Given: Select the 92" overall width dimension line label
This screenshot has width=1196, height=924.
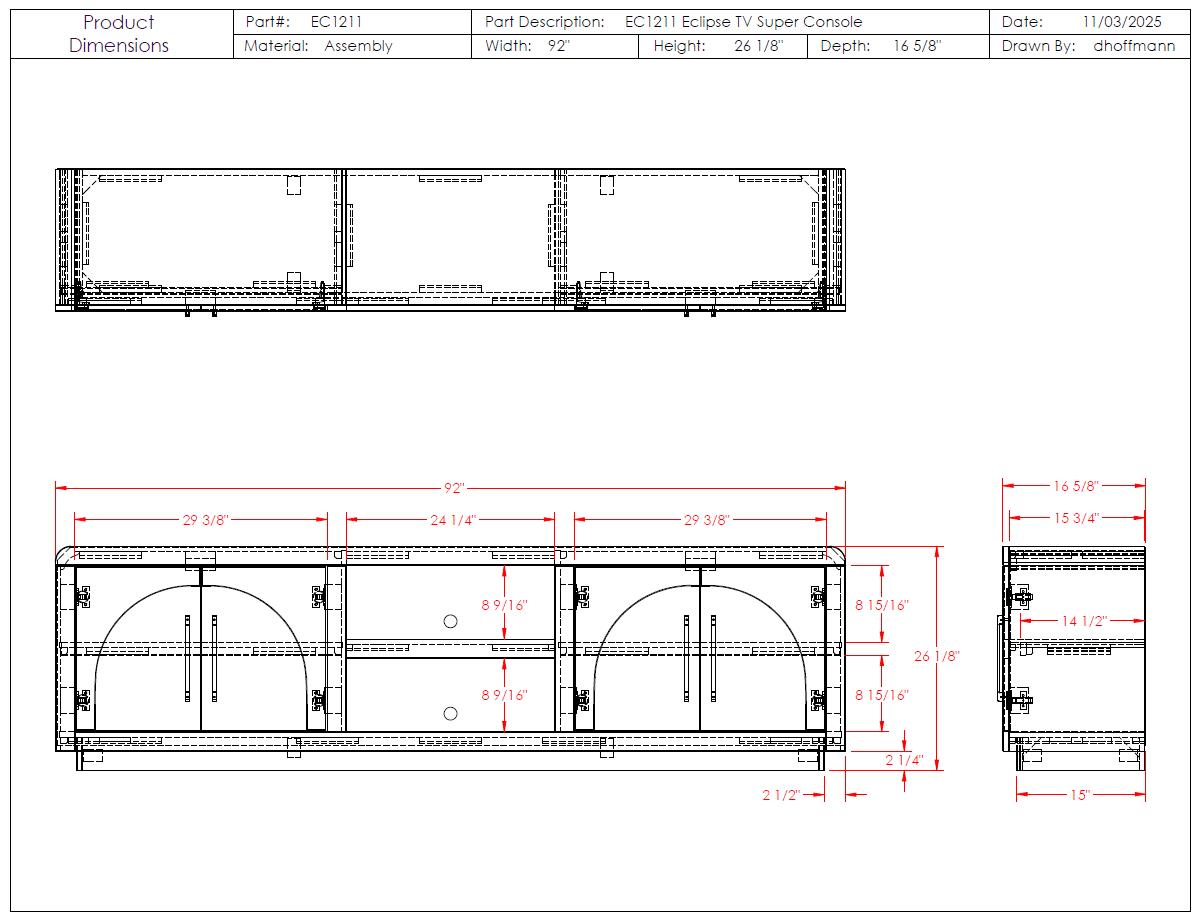Looking at the screenshot, I should tap(455, 488).
